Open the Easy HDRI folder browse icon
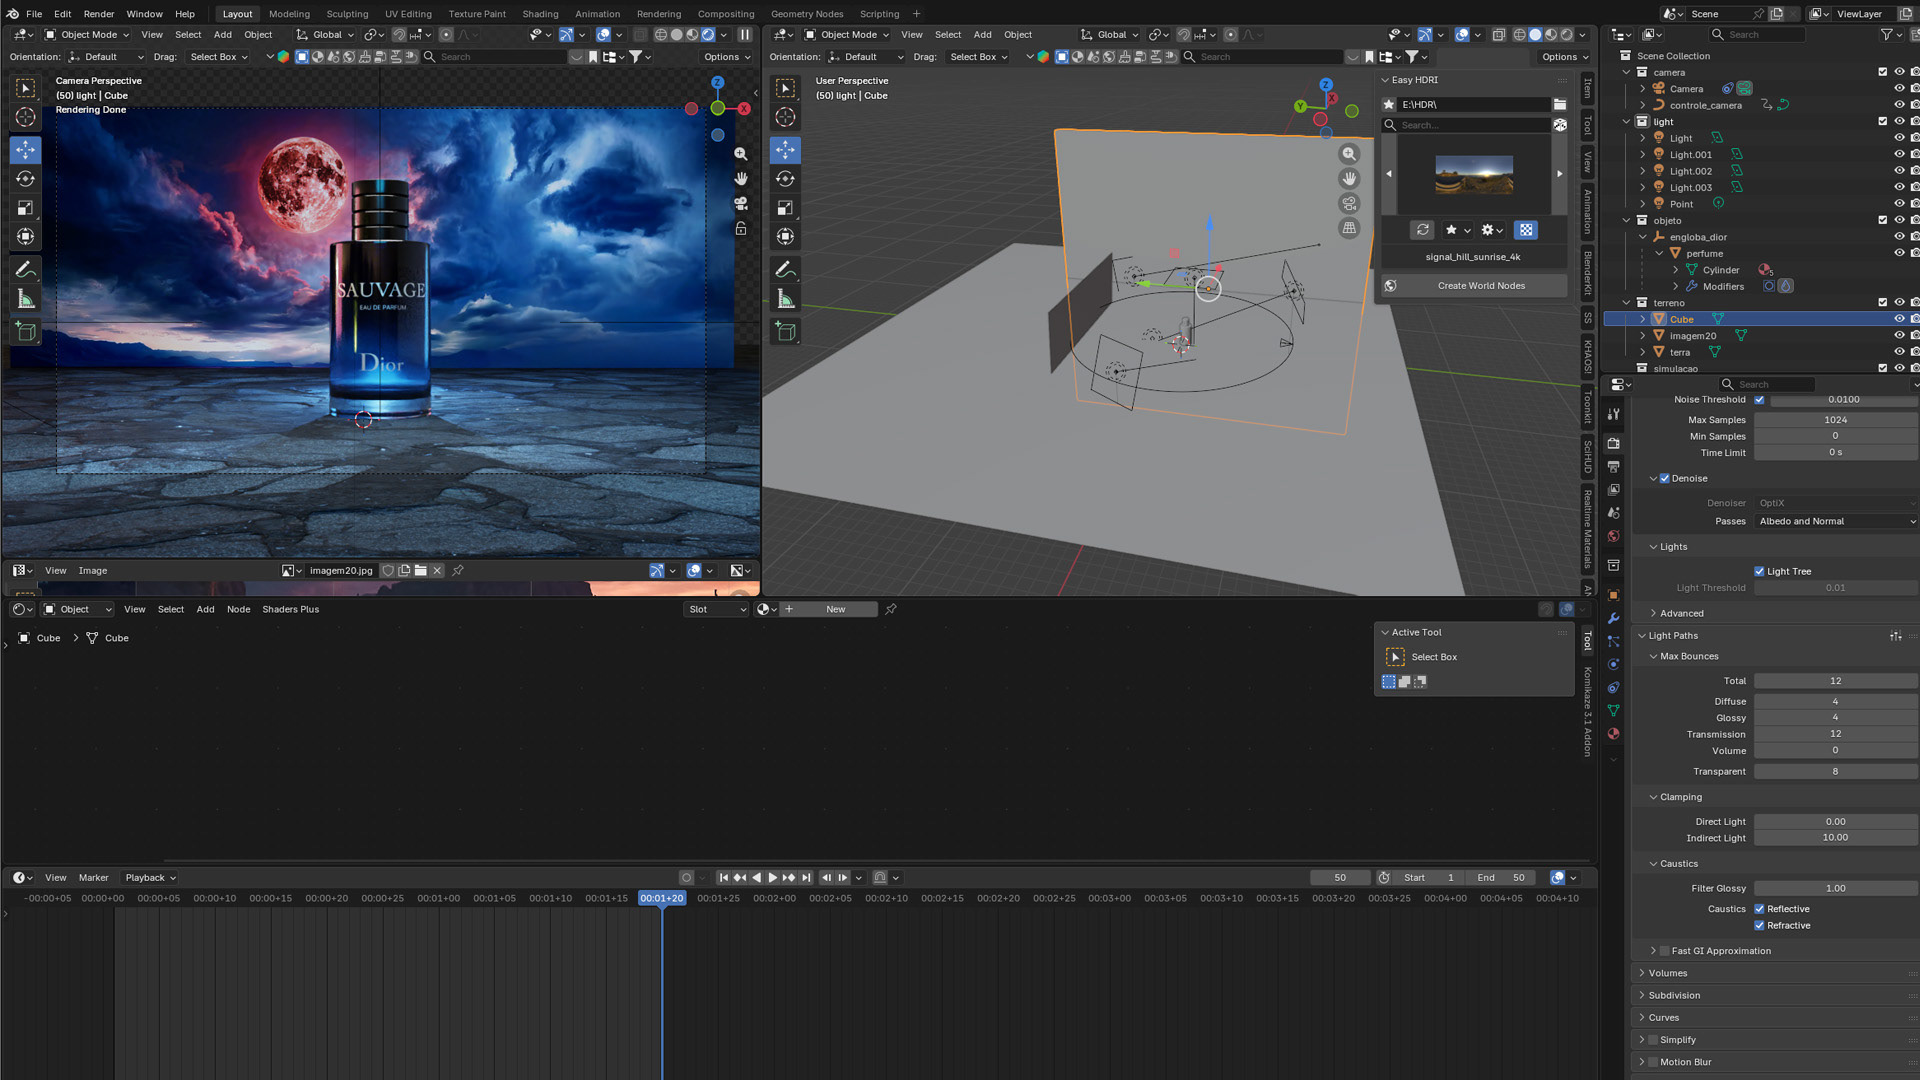 click(1560, 104)
